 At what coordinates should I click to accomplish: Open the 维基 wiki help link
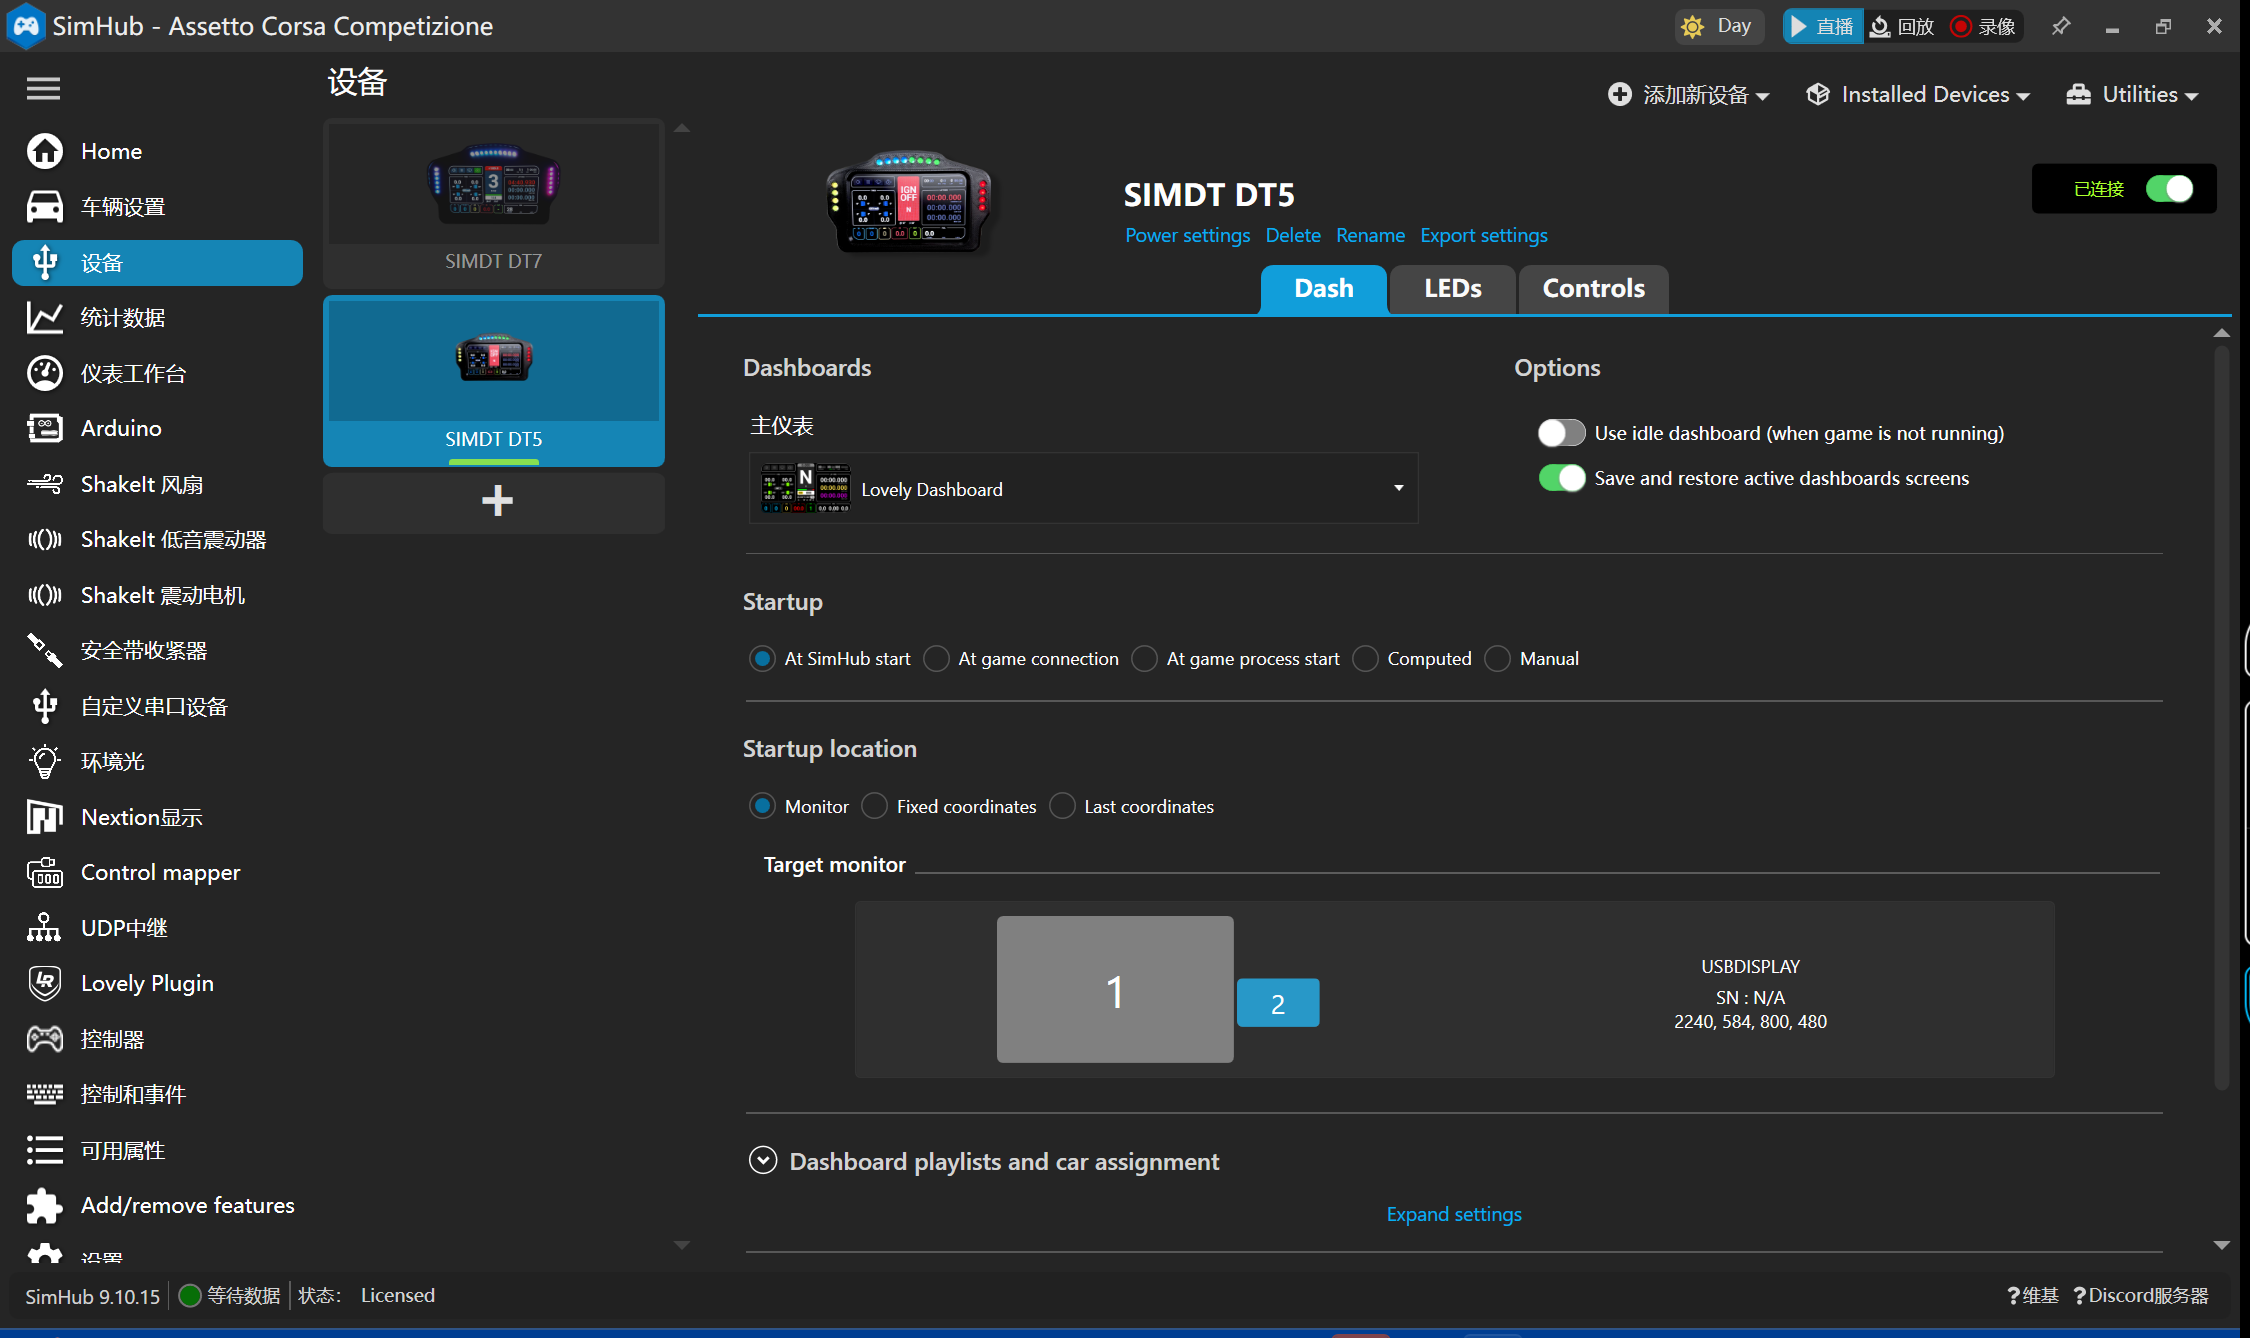[x=2033, y=1296]
